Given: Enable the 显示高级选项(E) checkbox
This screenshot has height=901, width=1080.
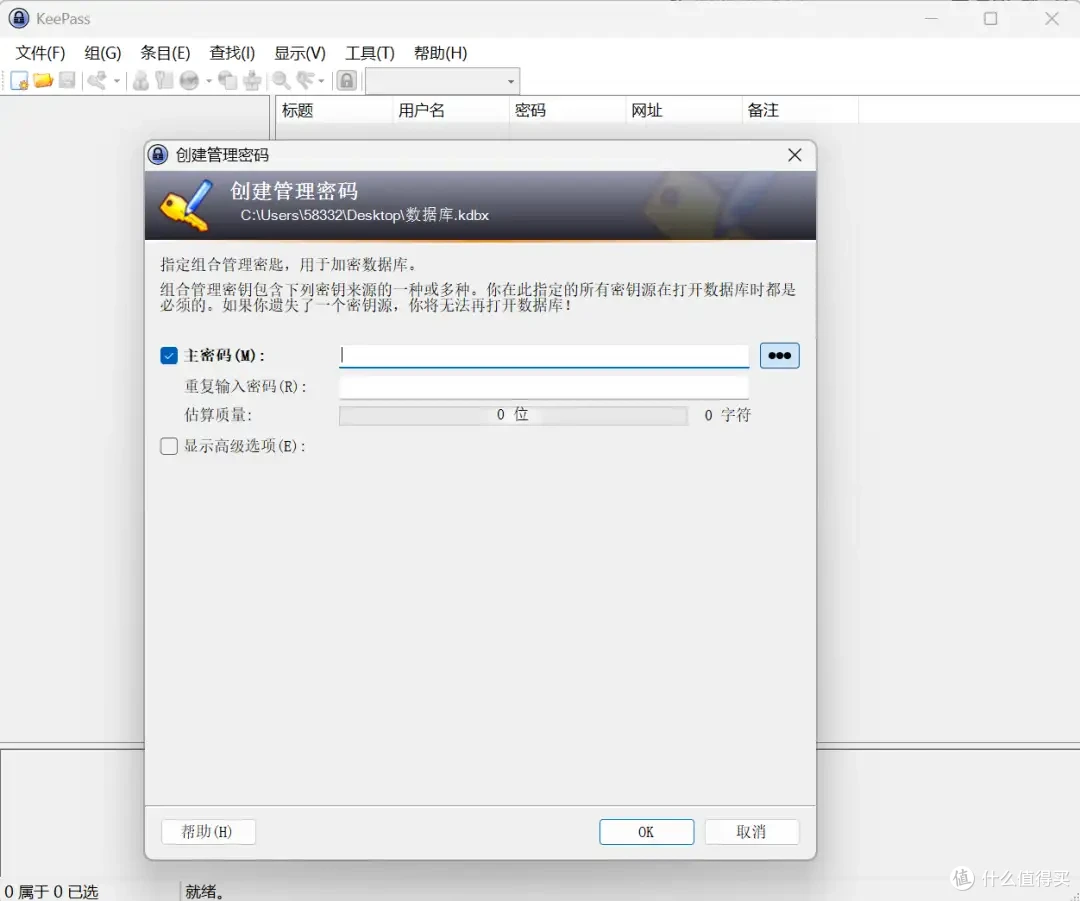Looking at the screenshot, I should (169, 446).
